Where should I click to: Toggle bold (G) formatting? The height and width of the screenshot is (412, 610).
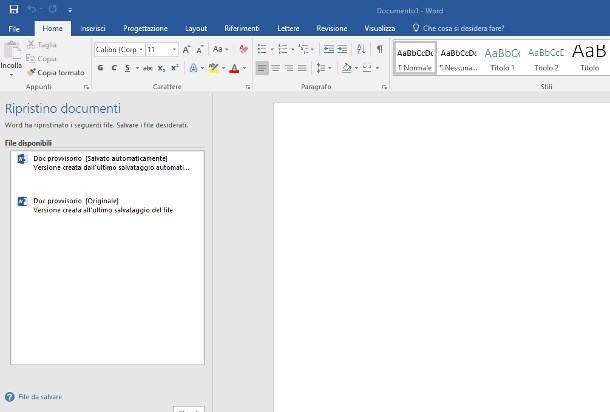point(100,68)
